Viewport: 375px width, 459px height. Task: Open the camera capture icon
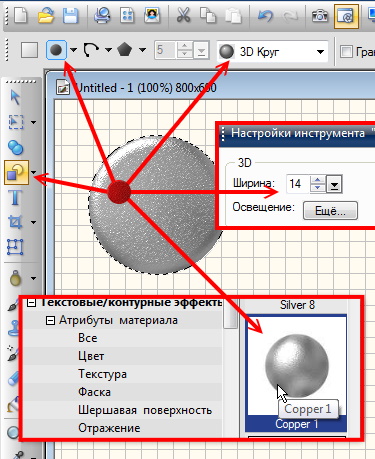click(x=319, y=16)
